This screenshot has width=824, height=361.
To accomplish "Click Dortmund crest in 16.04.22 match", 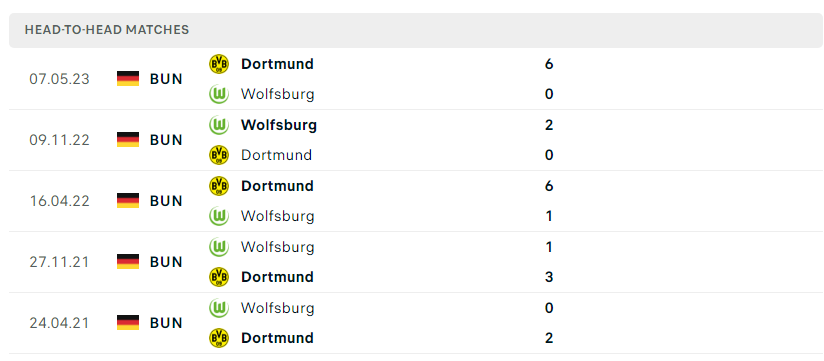I will 219,186.
